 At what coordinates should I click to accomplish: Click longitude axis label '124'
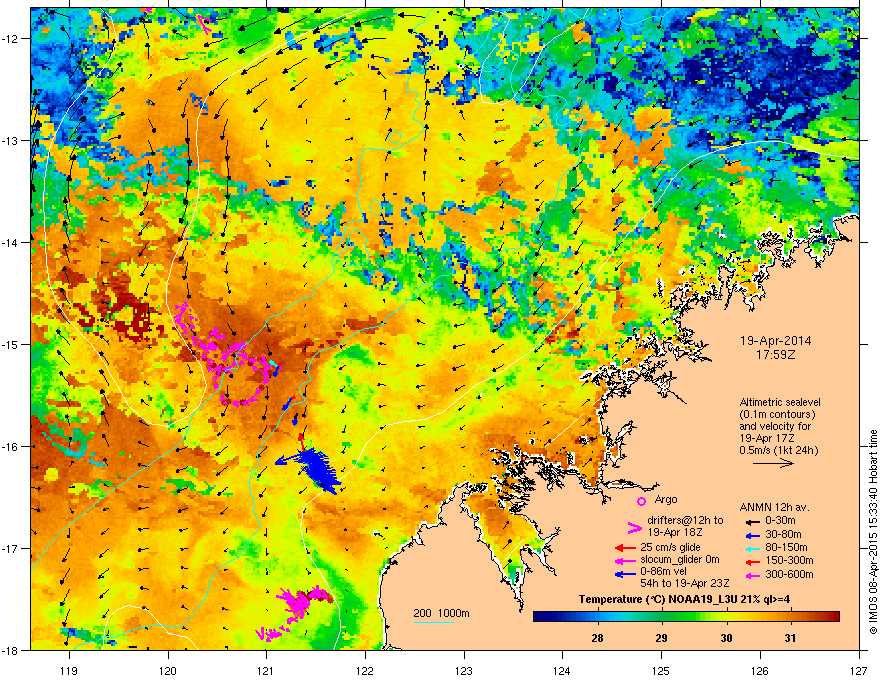pyautogui.click(x=562, y=670)
